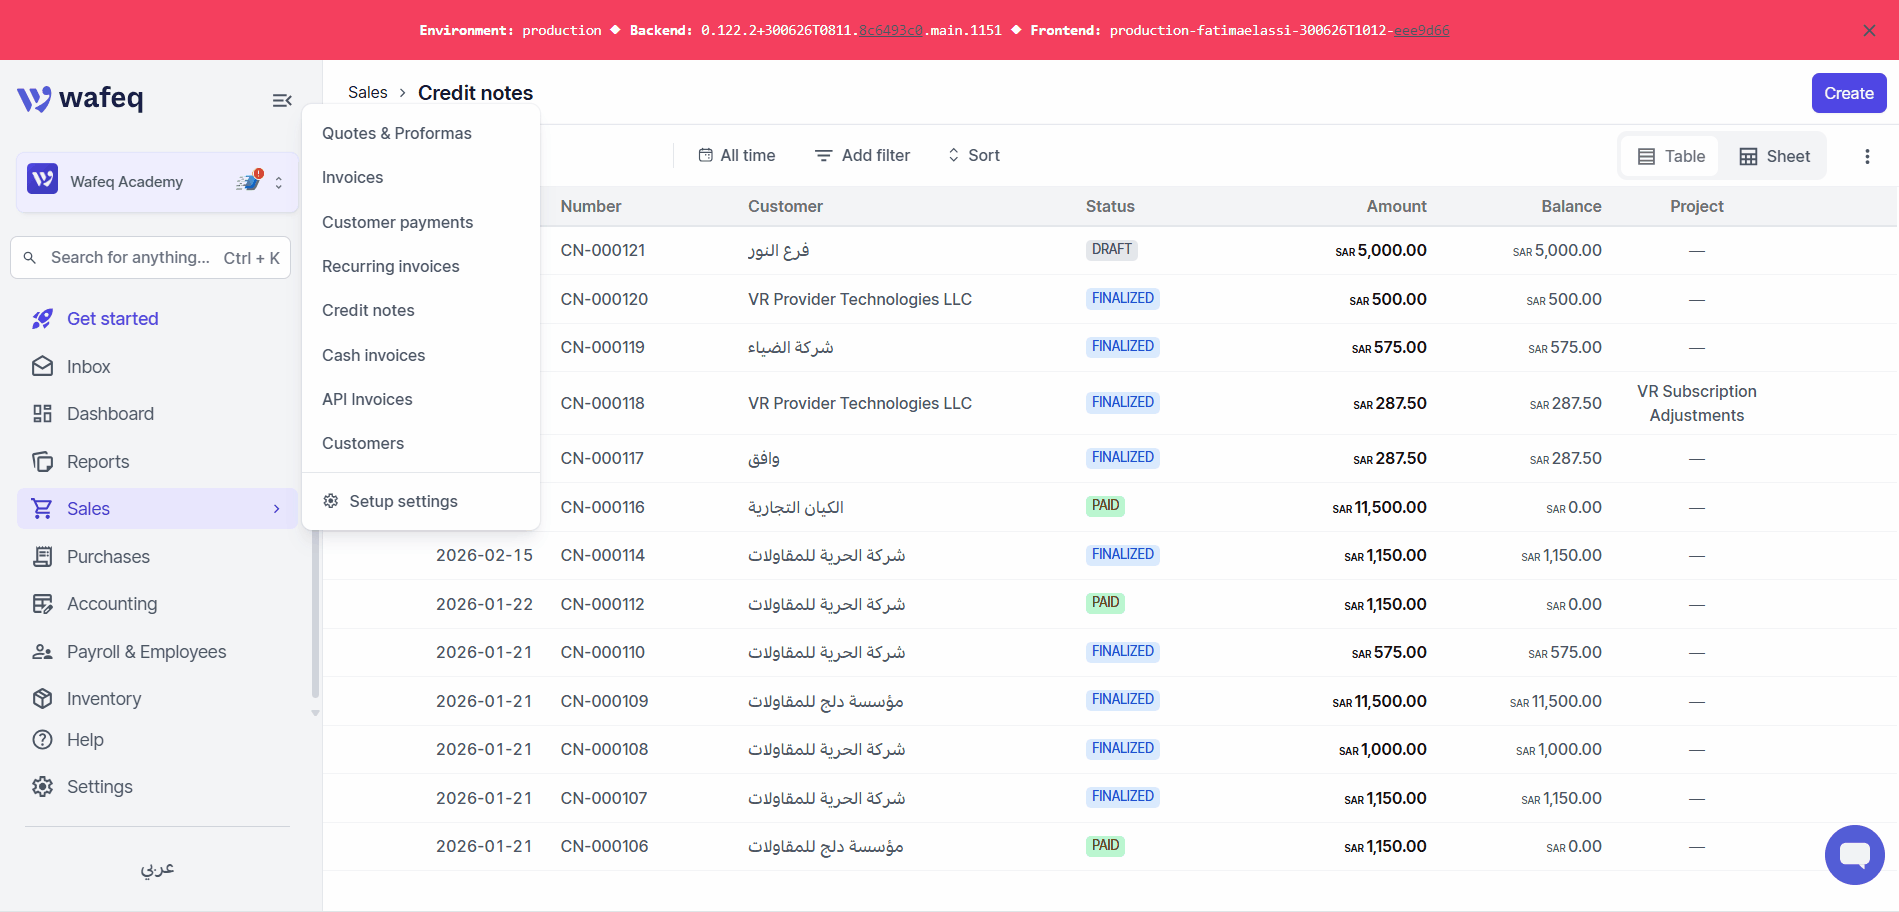The height and width of the screenshot is (912, 1899).
Task: Click the Create button
Action: pyautogui.click(x=1849, y=93)
